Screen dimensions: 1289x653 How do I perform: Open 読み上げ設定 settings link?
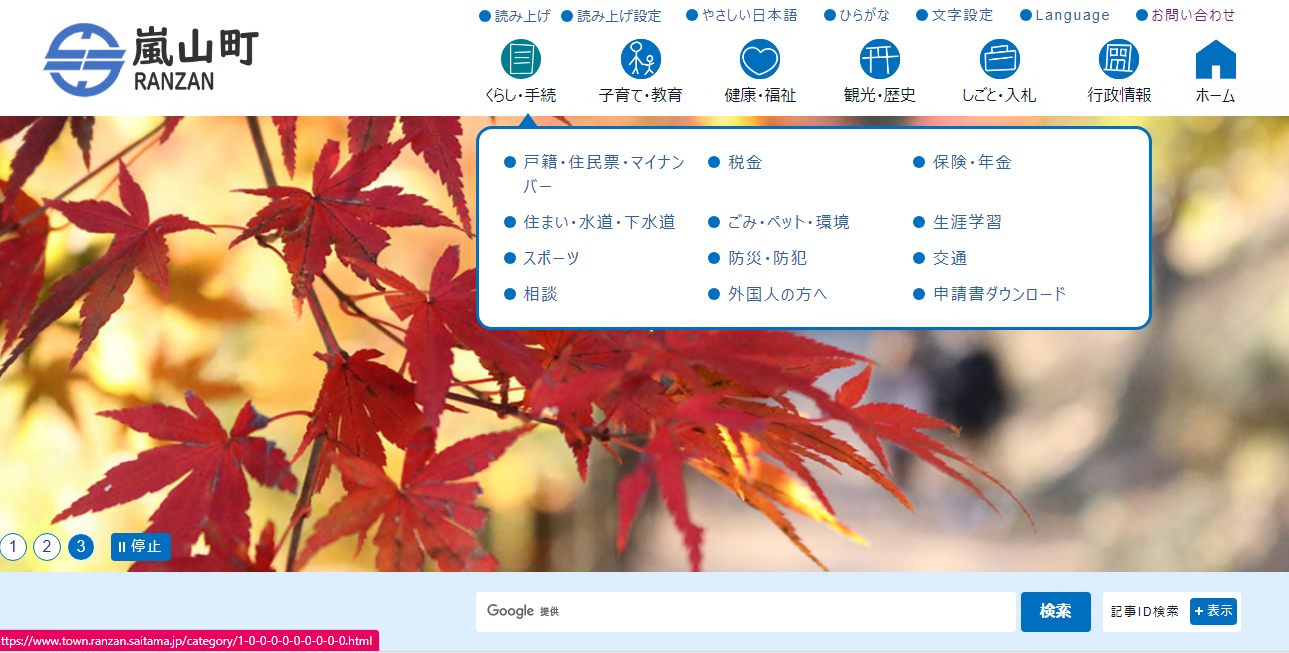[611, 15]
